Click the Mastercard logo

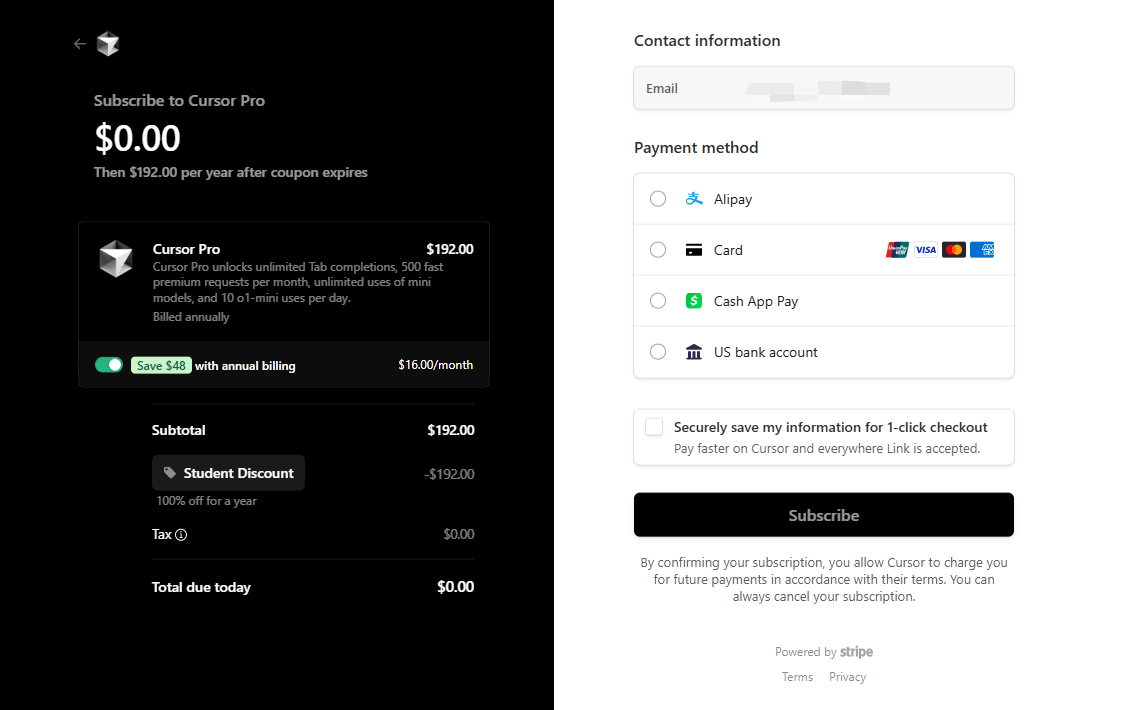pyautogui.click(x=954, y=250)
